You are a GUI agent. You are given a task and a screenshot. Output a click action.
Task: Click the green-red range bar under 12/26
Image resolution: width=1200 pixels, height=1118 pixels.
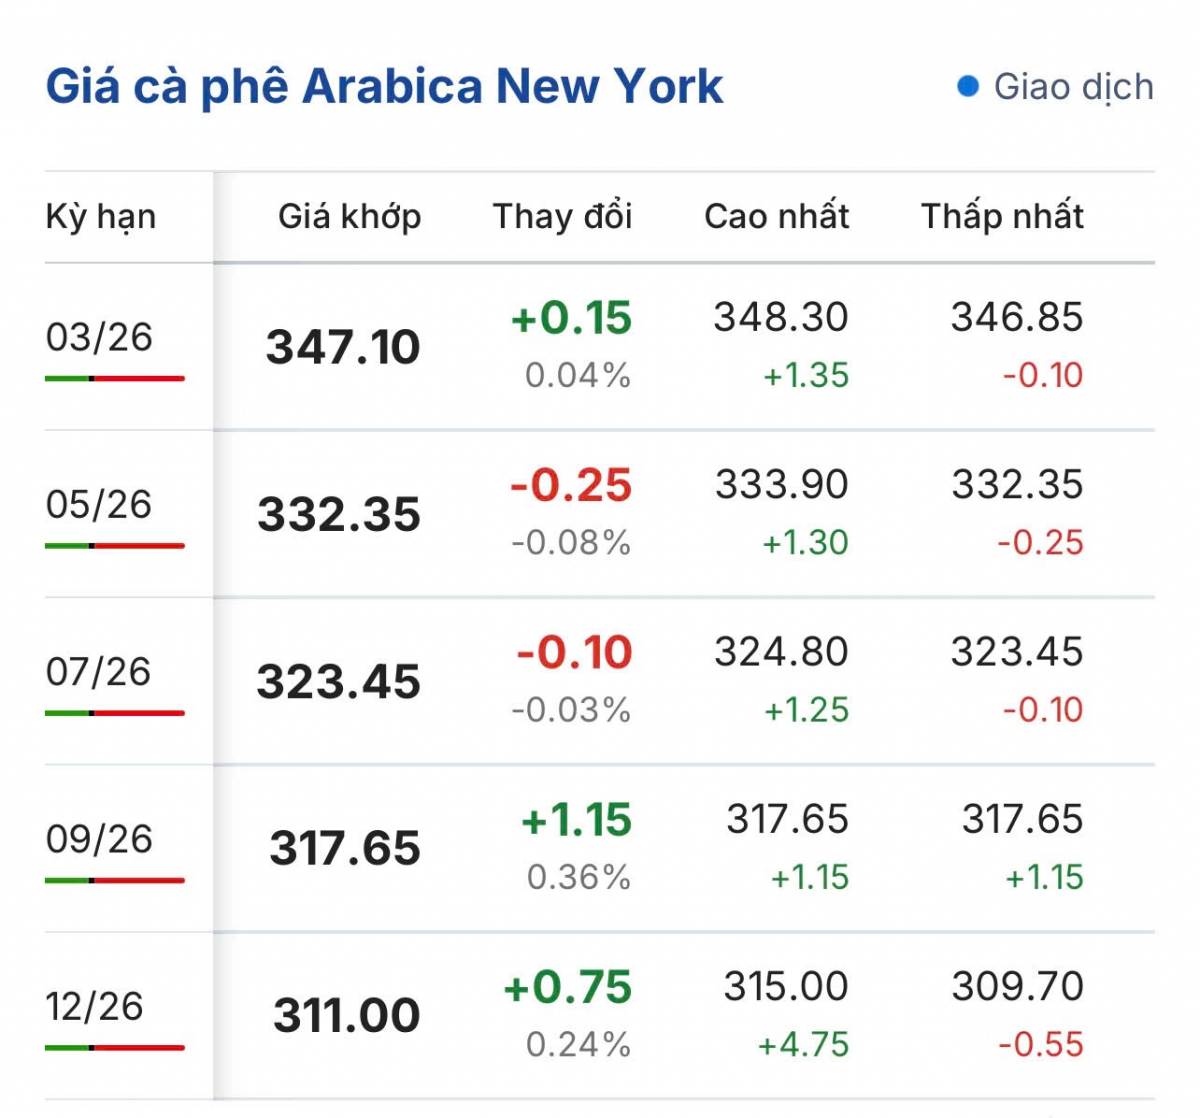[114, 1048]
